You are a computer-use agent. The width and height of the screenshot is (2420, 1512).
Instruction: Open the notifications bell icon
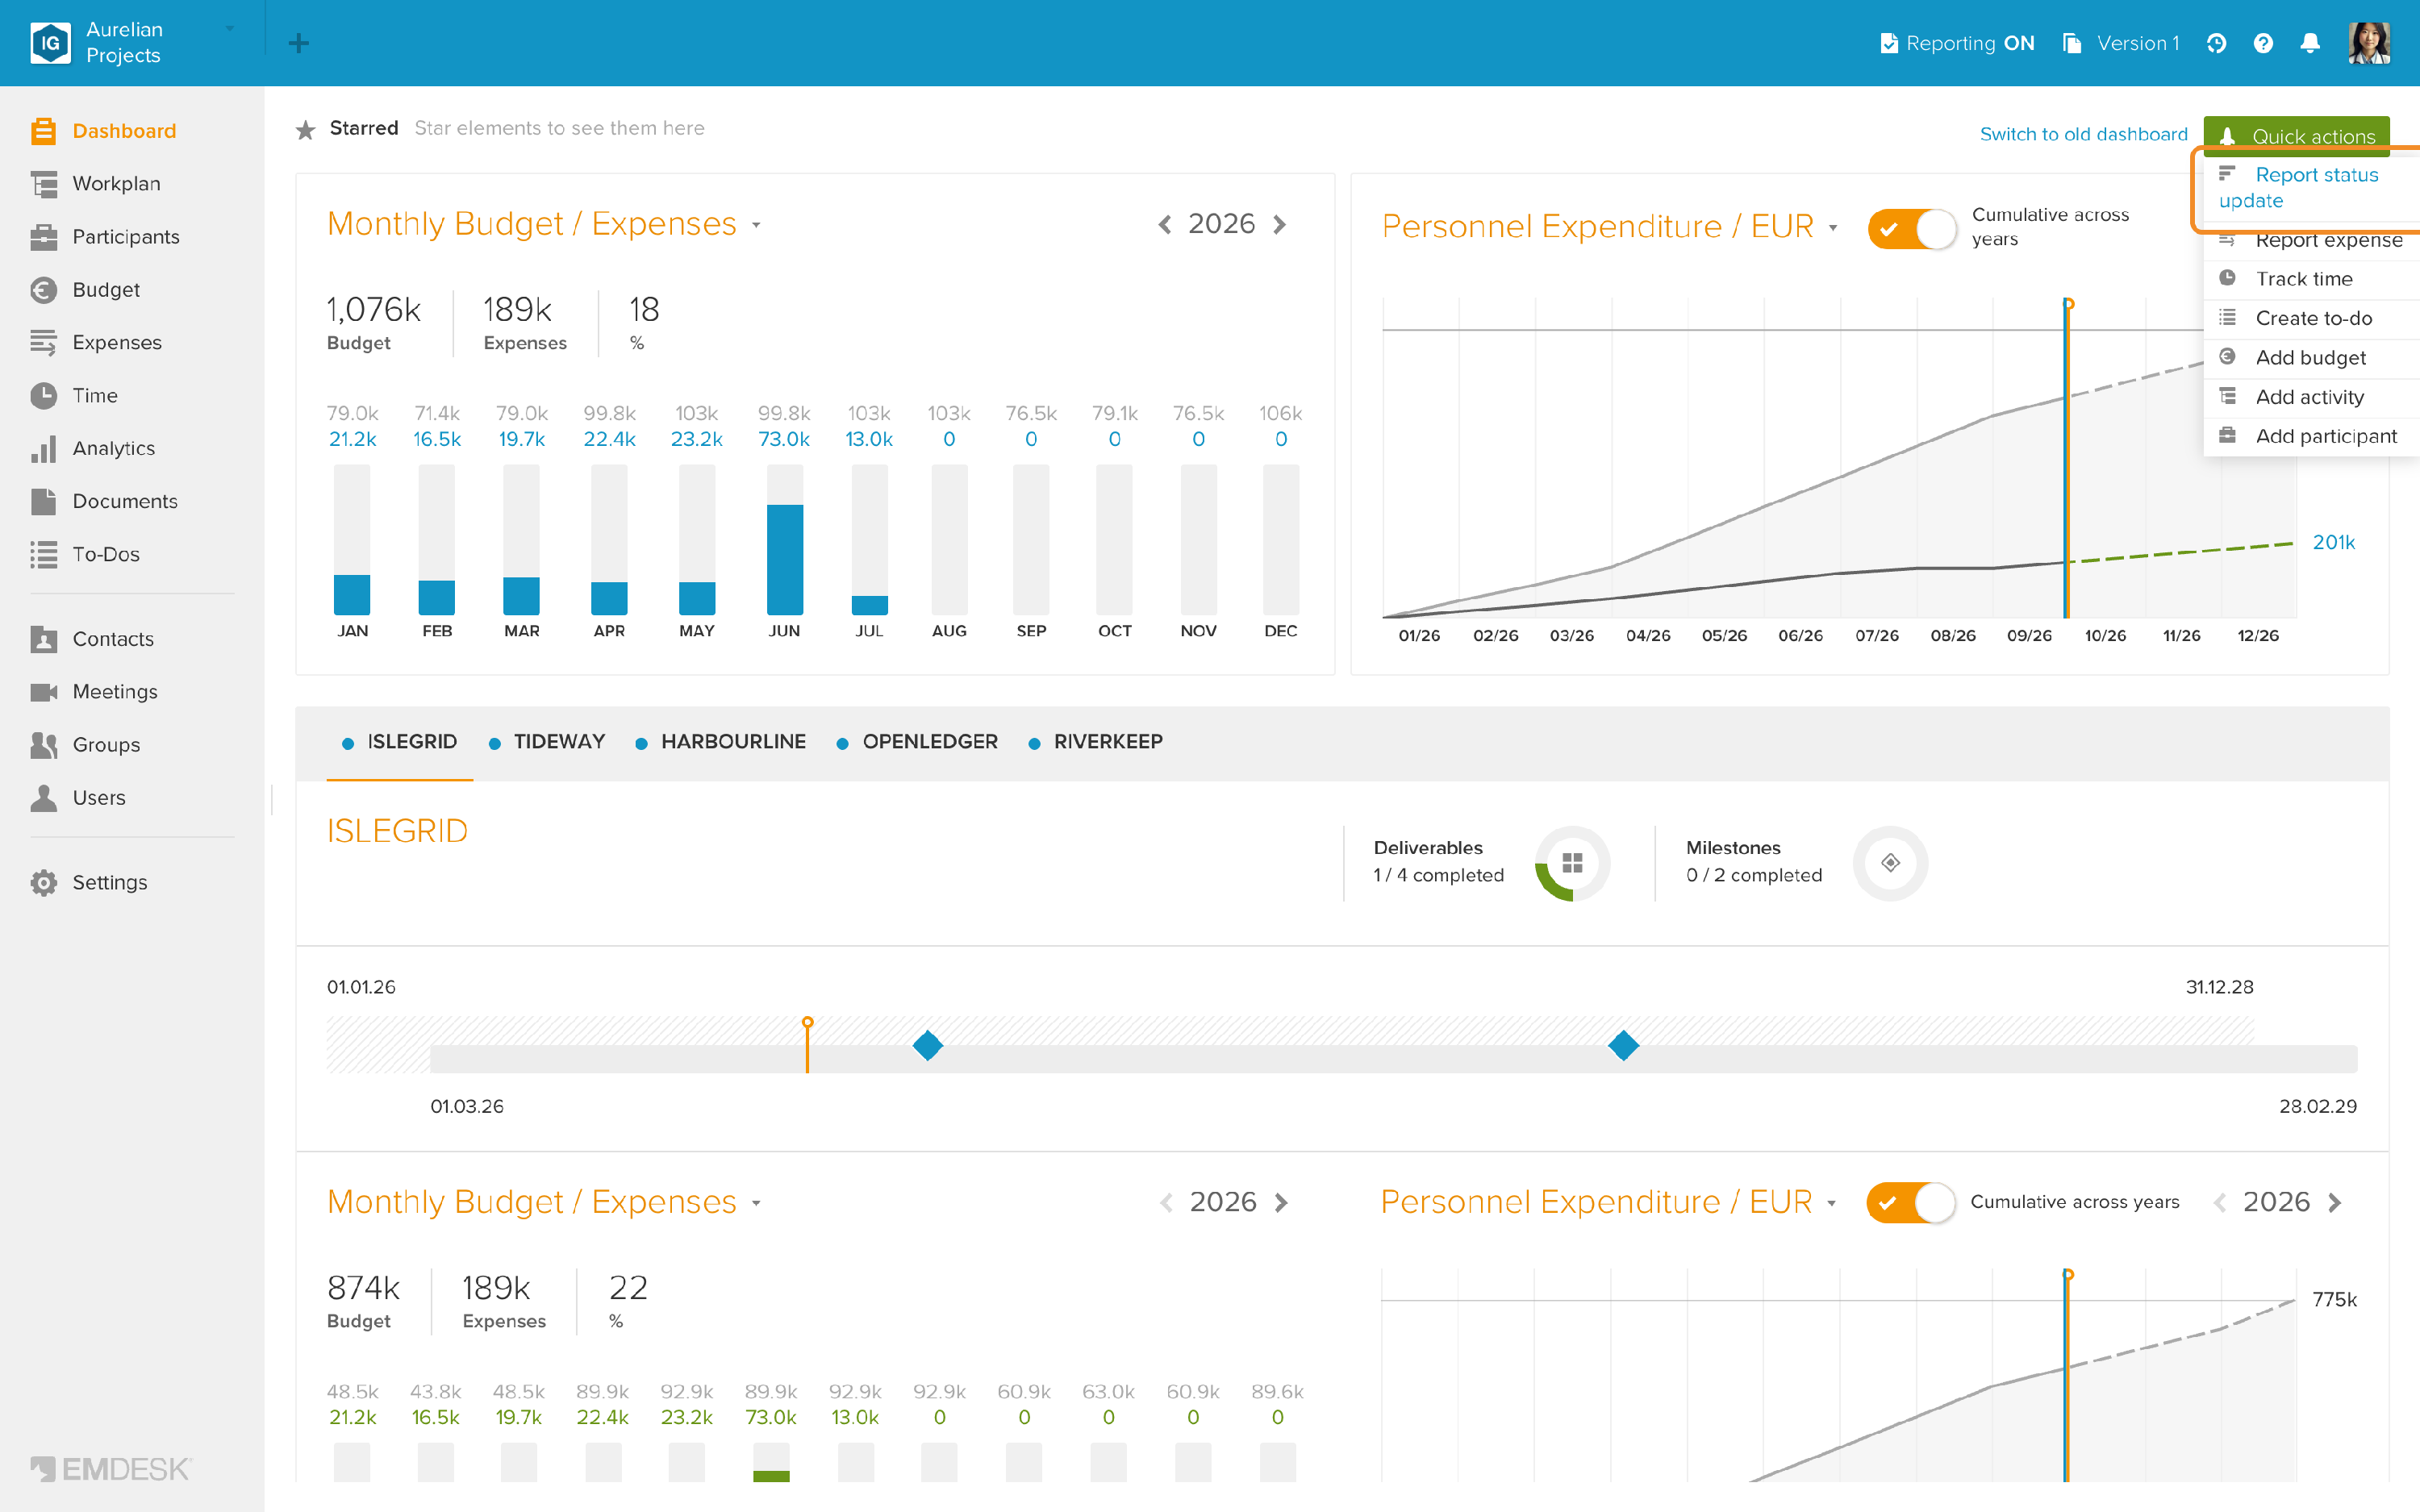pyautogui.click(x=2310, y=43)
